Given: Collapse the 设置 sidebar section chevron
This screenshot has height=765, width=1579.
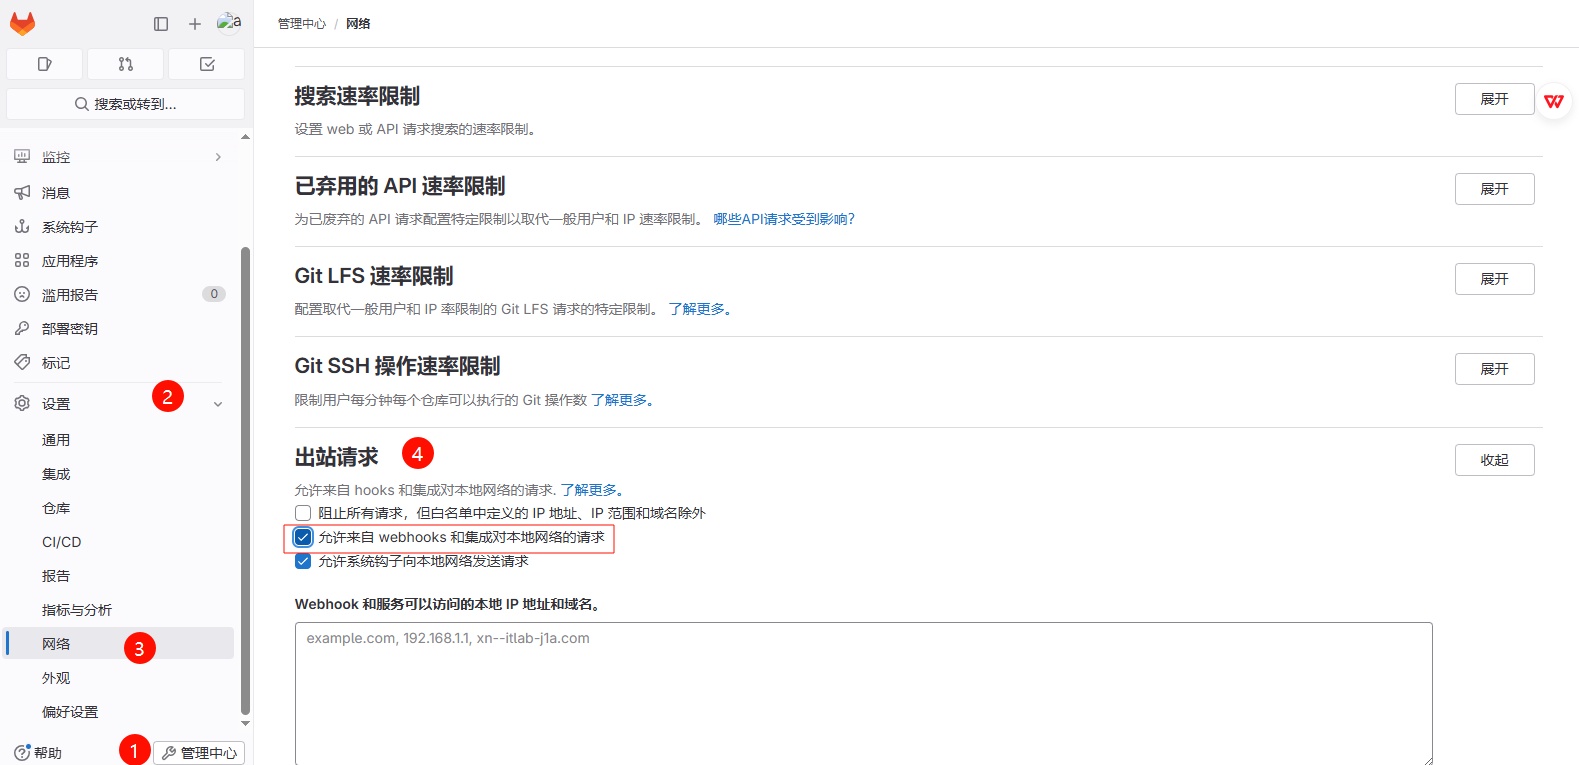Looking at the screenshot, I should (218, 404).
